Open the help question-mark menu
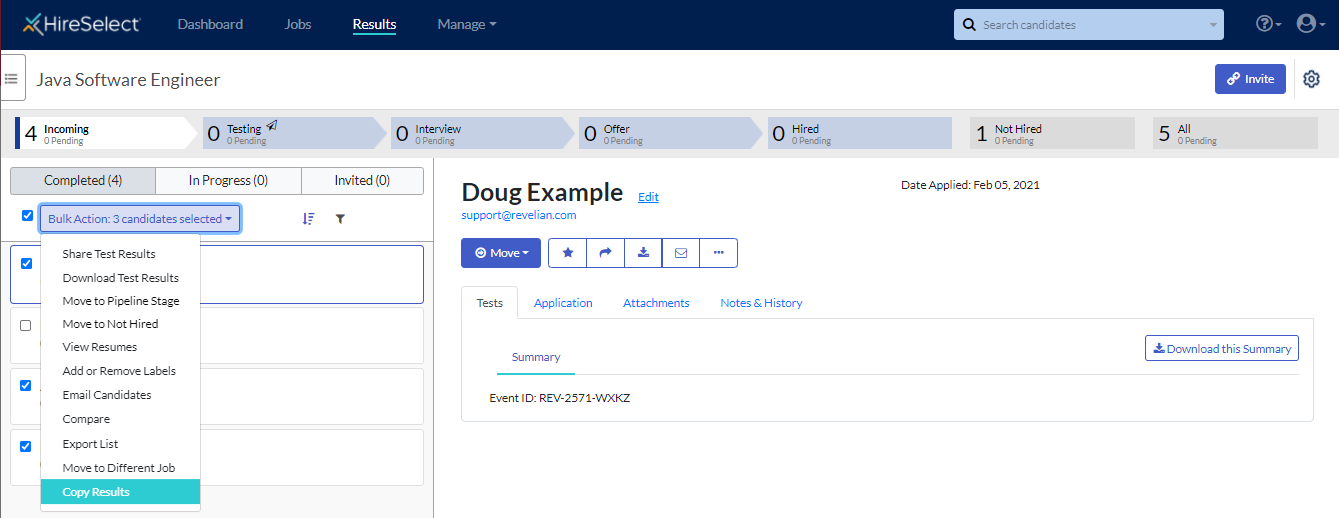1339x518 pixels. pos(1269,24)
